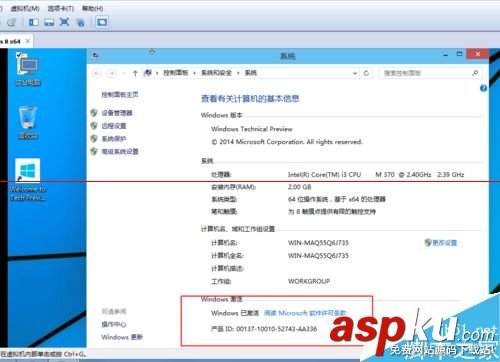Open the 虚拟机(M) menu
The image size is (500, 362).
coord(25,8)
